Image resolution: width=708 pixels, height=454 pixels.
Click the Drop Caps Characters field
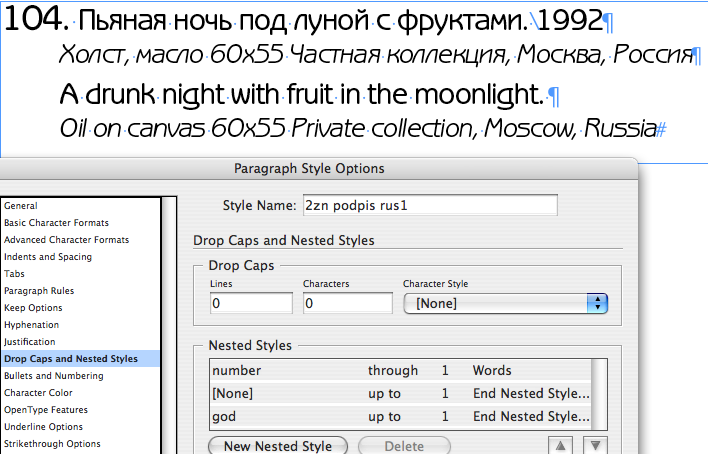(347, 303)
